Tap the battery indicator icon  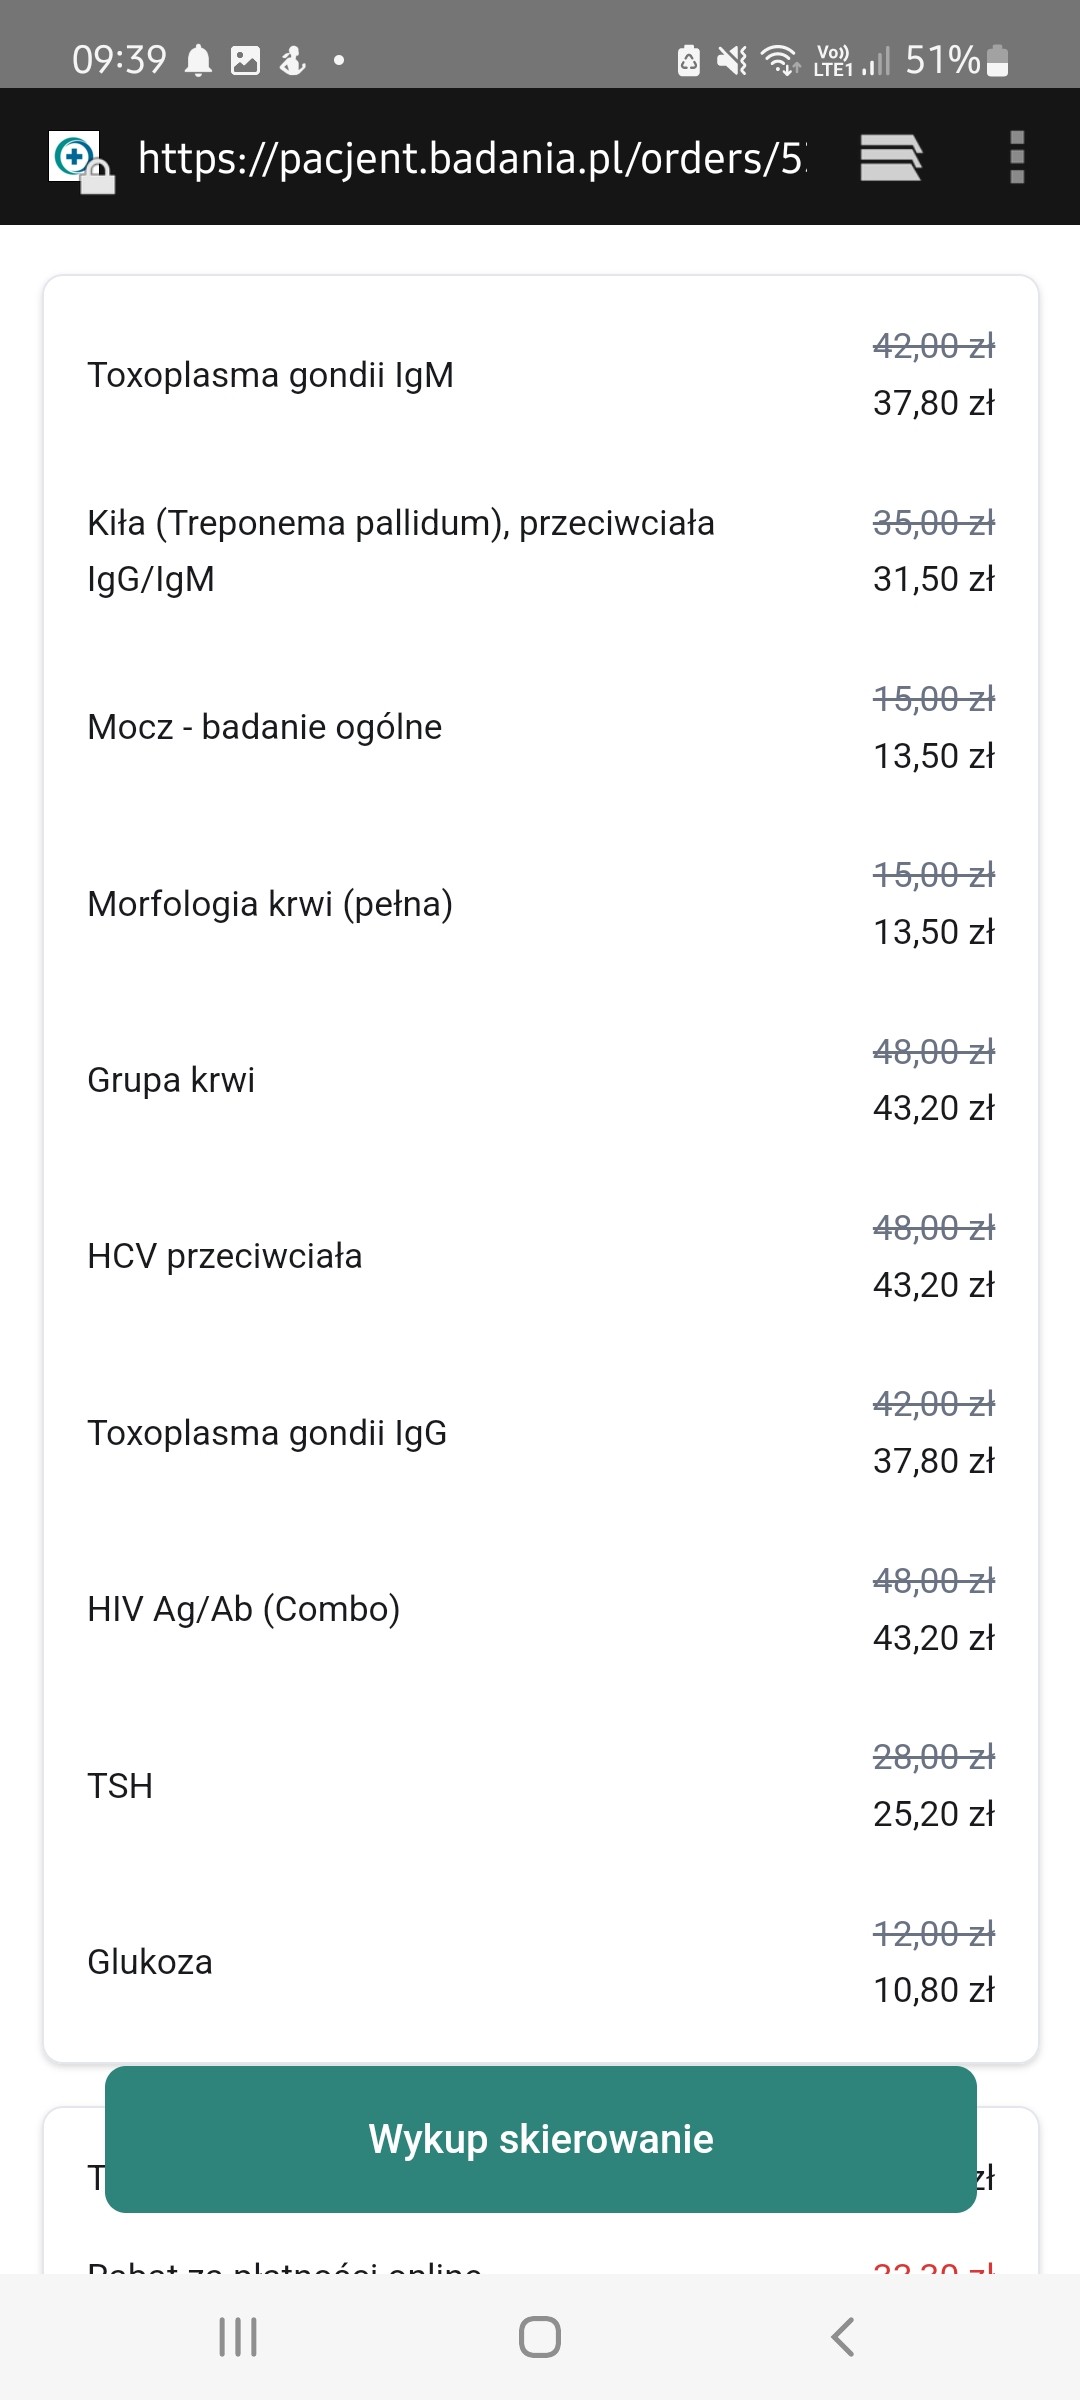click(x=997, y=61)
